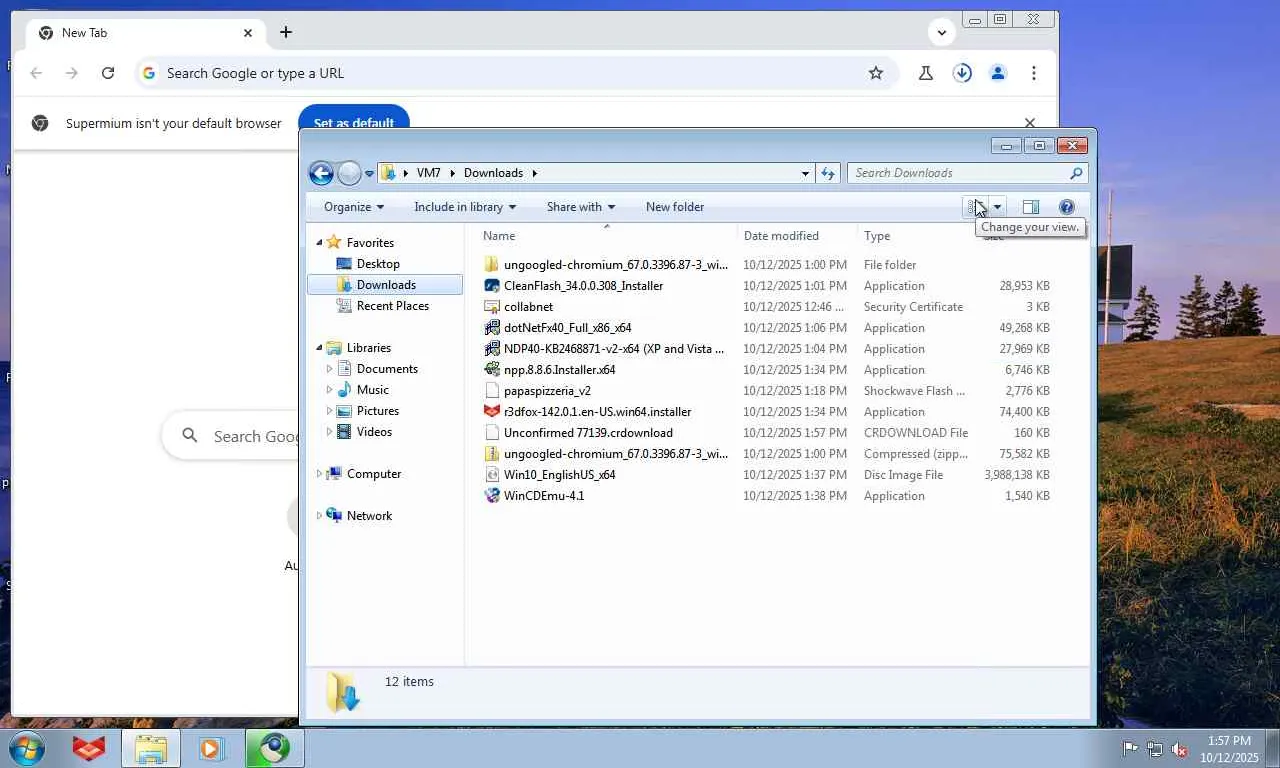The height and width of the screenshot is (768, 1280).
Task: Select the Windows Explorer taskbar icon
Action: [151, 748]
